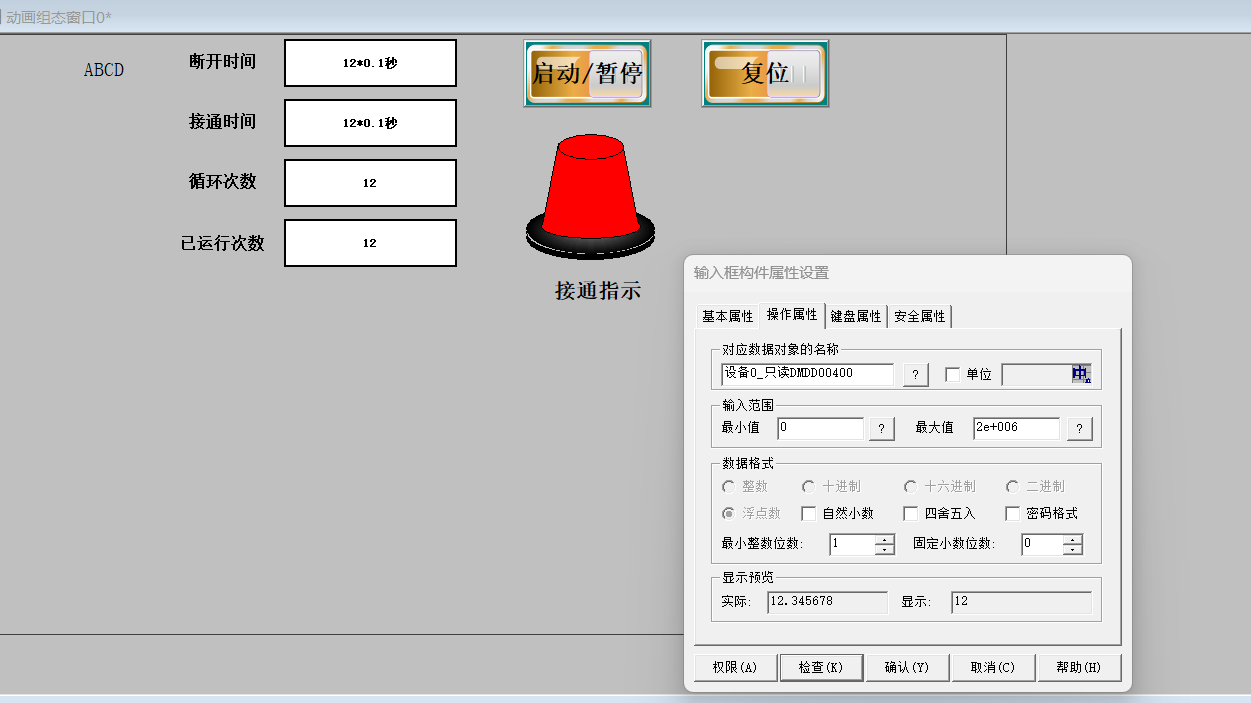Toggle the 四舍五入 checkbox
The height and width of the screenshot is (703, 1251).
tap(910, 514)
